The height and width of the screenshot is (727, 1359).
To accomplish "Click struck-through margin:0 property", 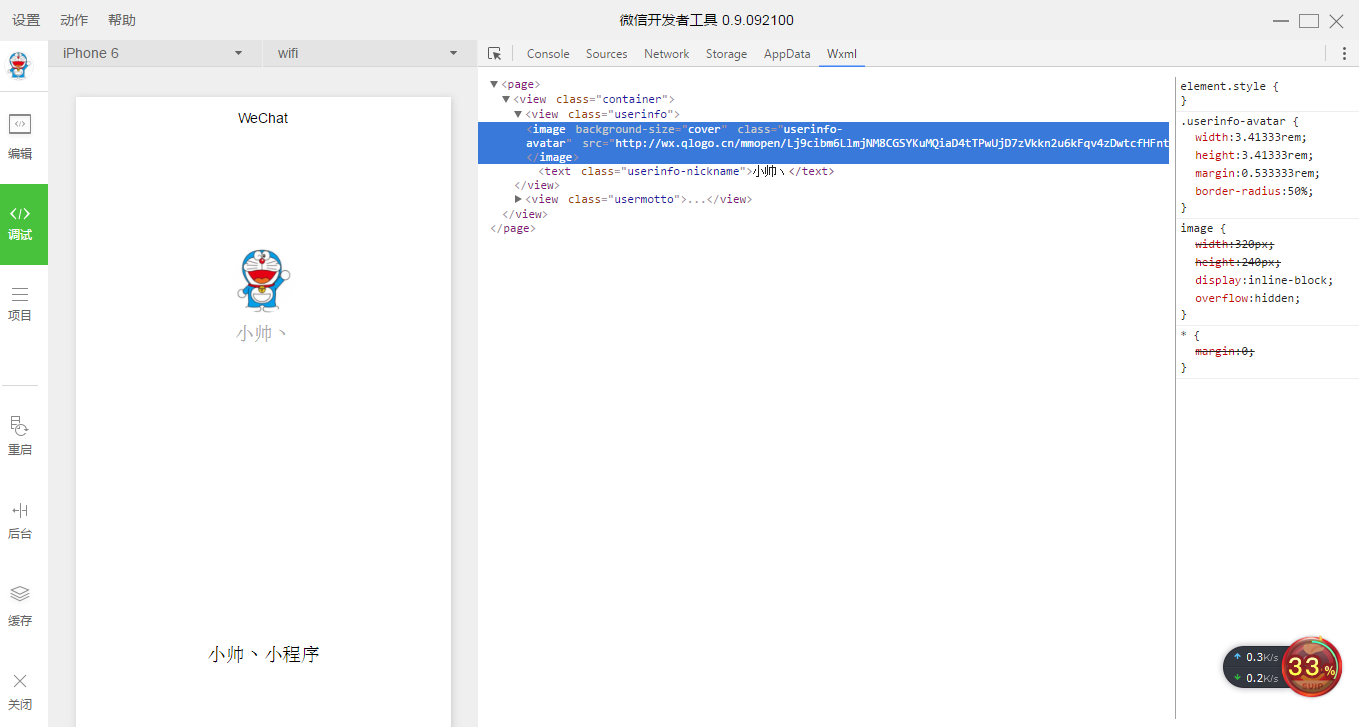I will [x=1225, y=351].
